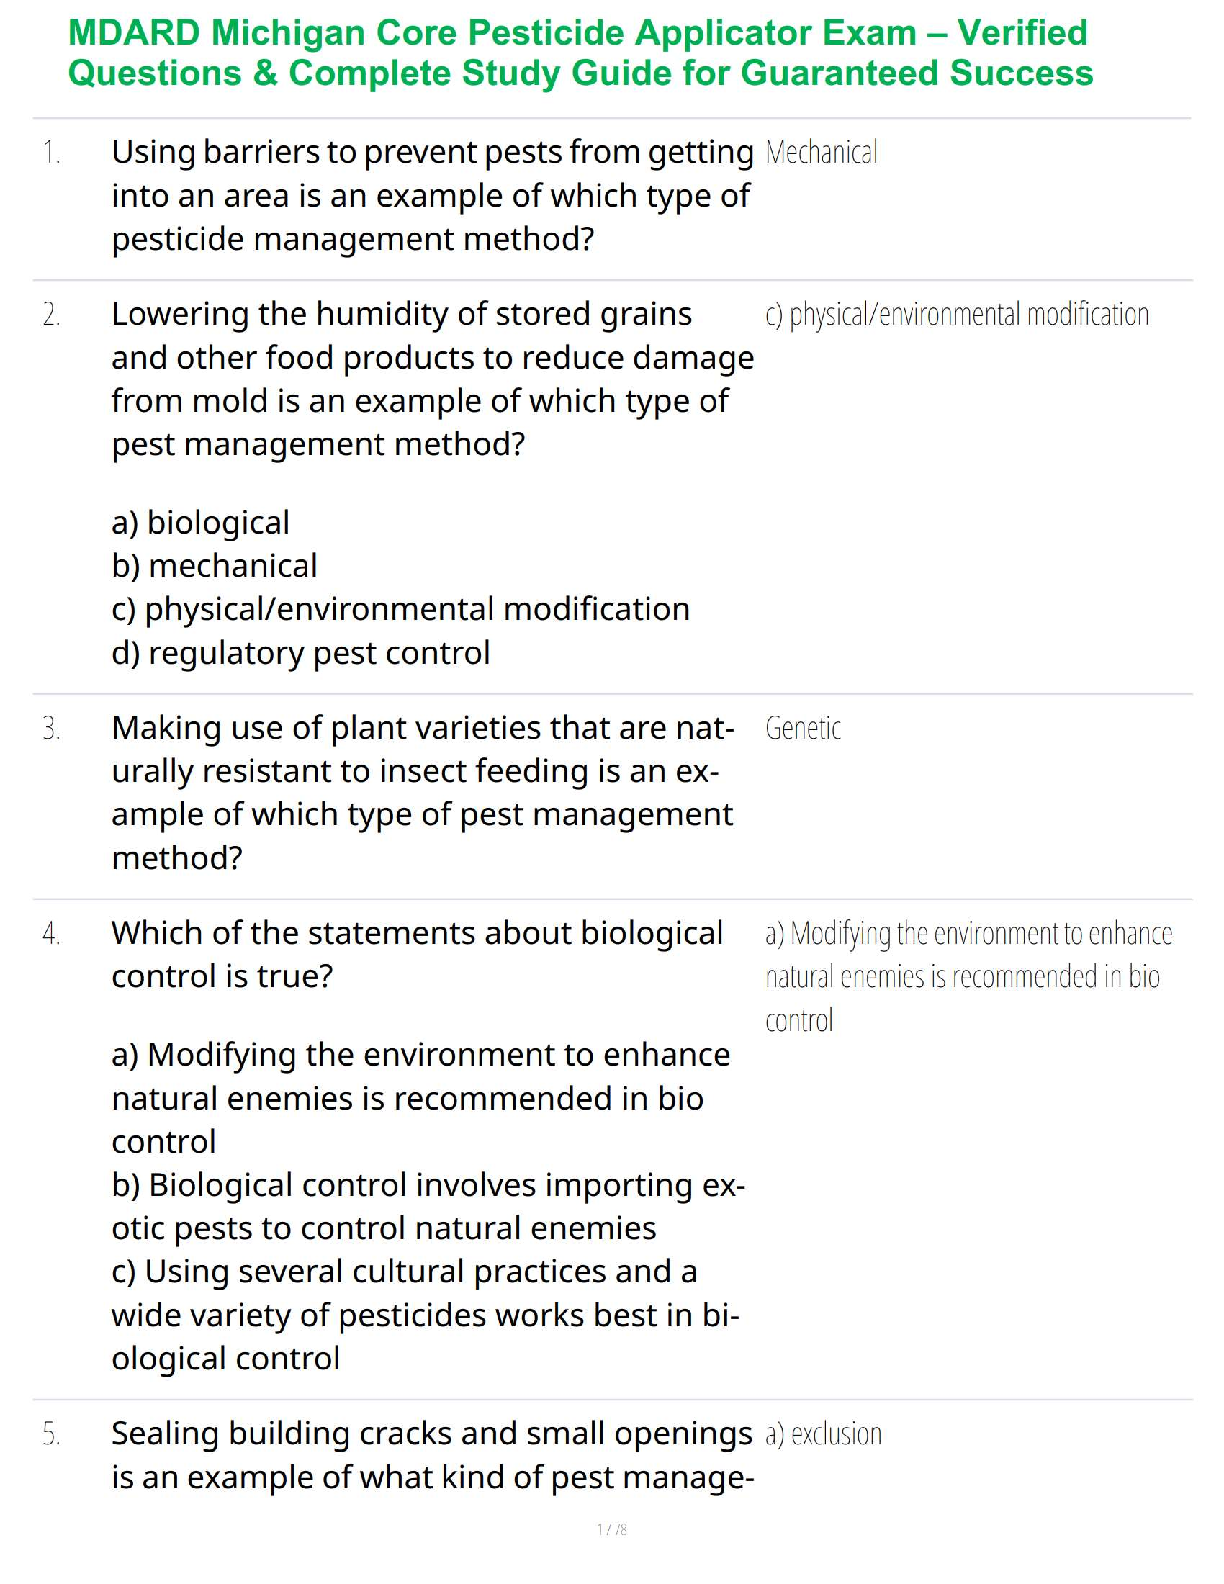Click question number 2 marker
Screen dimensions: 1224x1584
pos(51,315)
